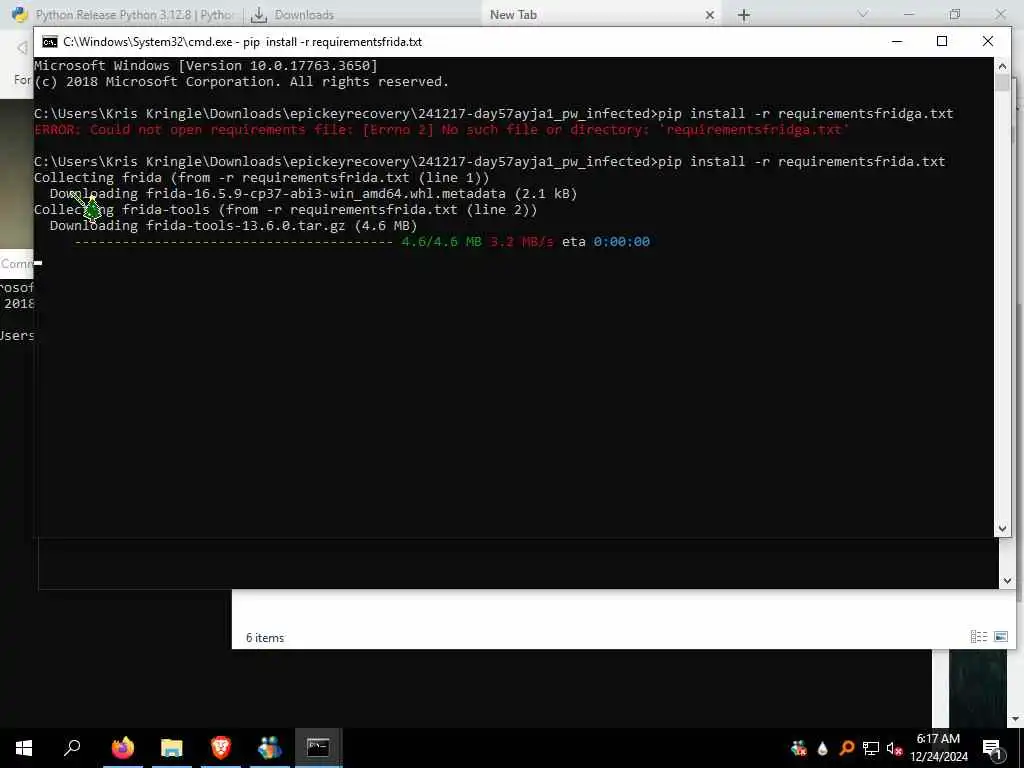Image resolution: width=1024 pixels, height=768 pixels.
Task: Open Firefox from the taskbar
Action: (123, 748)
